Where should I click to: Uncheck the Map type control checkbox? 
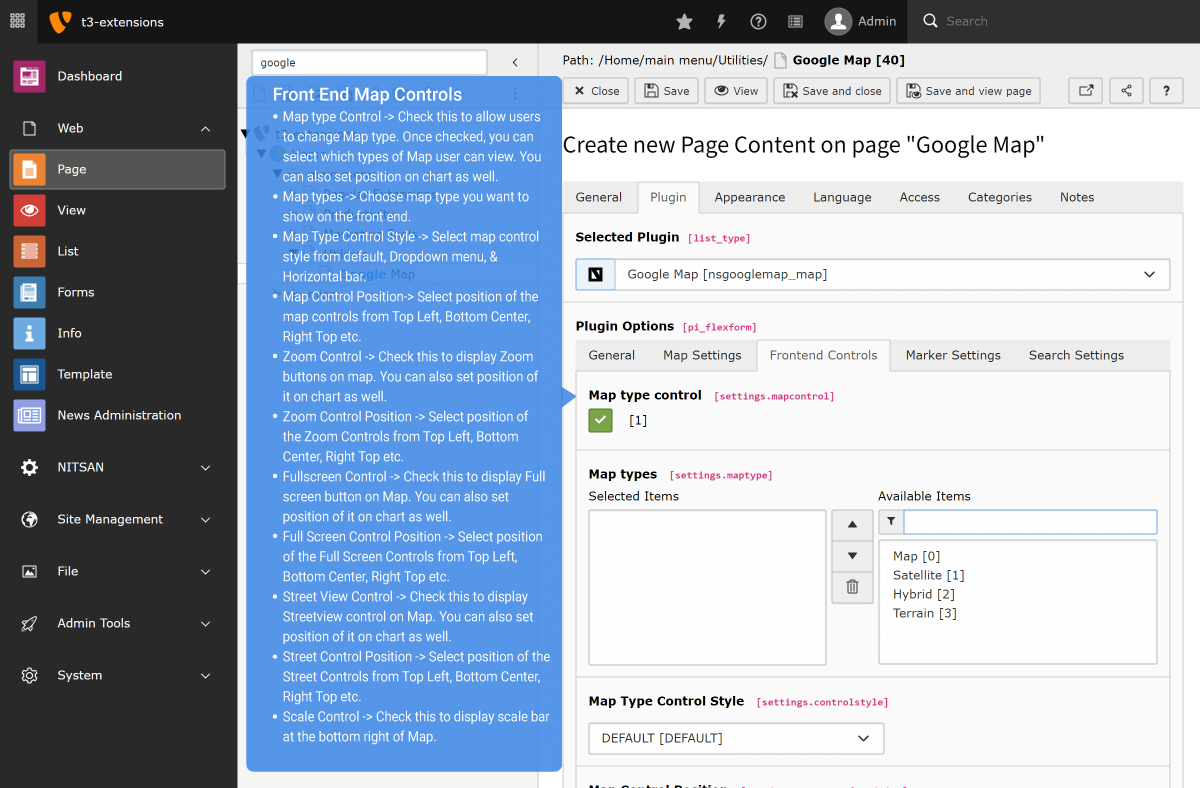pyautogui.click(x=601, y=421)
